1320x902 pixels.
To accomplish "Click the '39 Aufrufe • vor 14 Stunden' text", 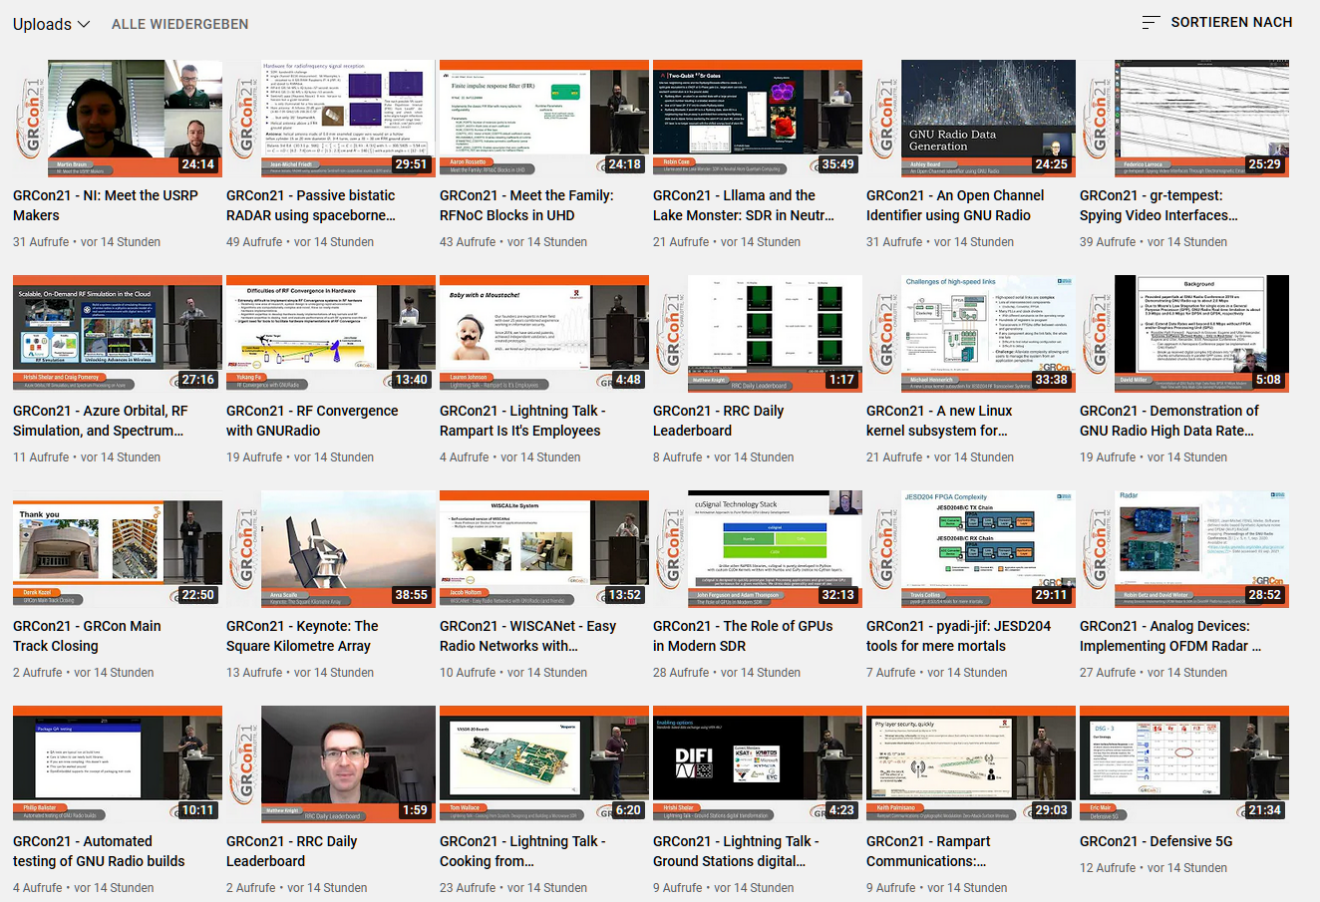I will click(1153, 242).
